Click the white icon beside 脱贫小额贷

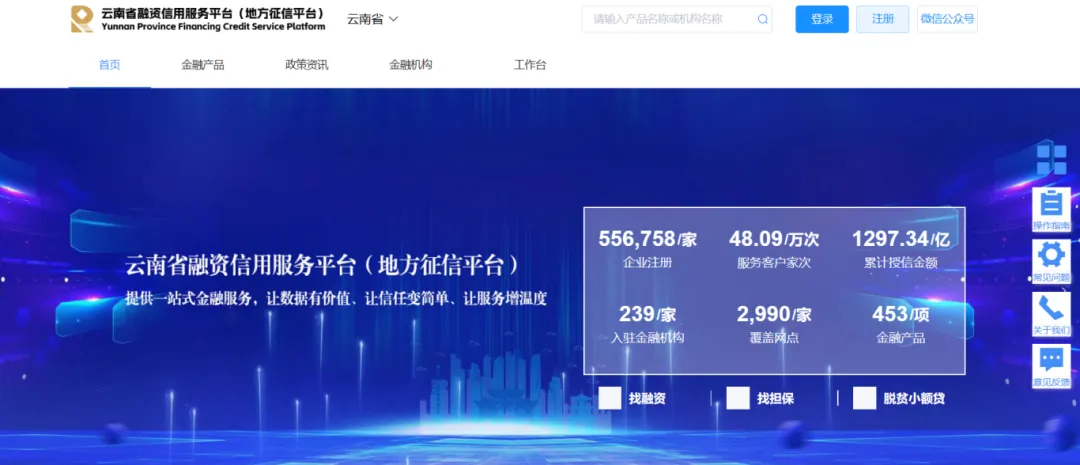click(864, 398)
